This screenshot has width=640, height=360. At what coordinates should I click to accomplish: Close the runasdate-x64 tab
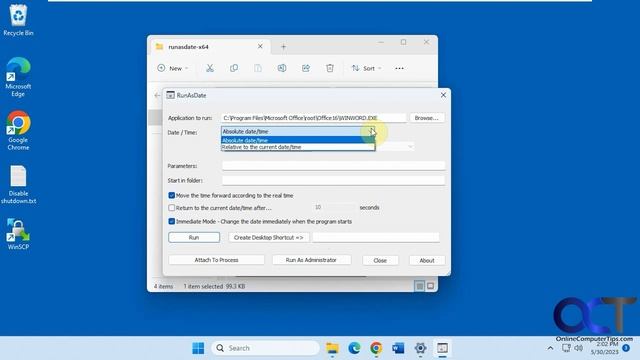[260, 47]
